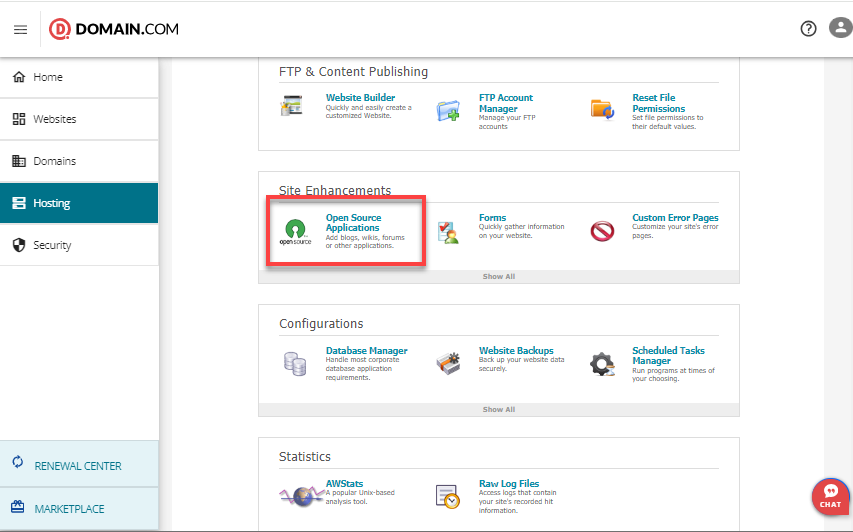Open the Website Backups link
This screenshot has width=853, height=532.
[x=516, y=351]
